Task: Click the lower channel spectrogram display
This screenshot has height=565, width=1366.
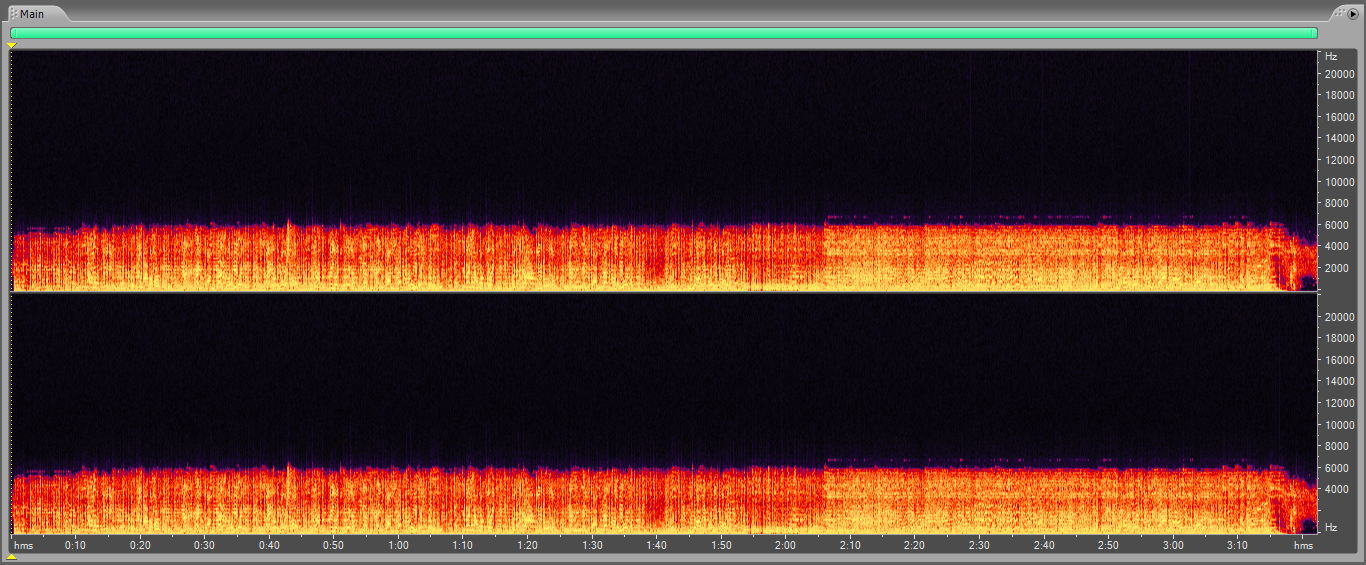Action: [x=664, y=414]
